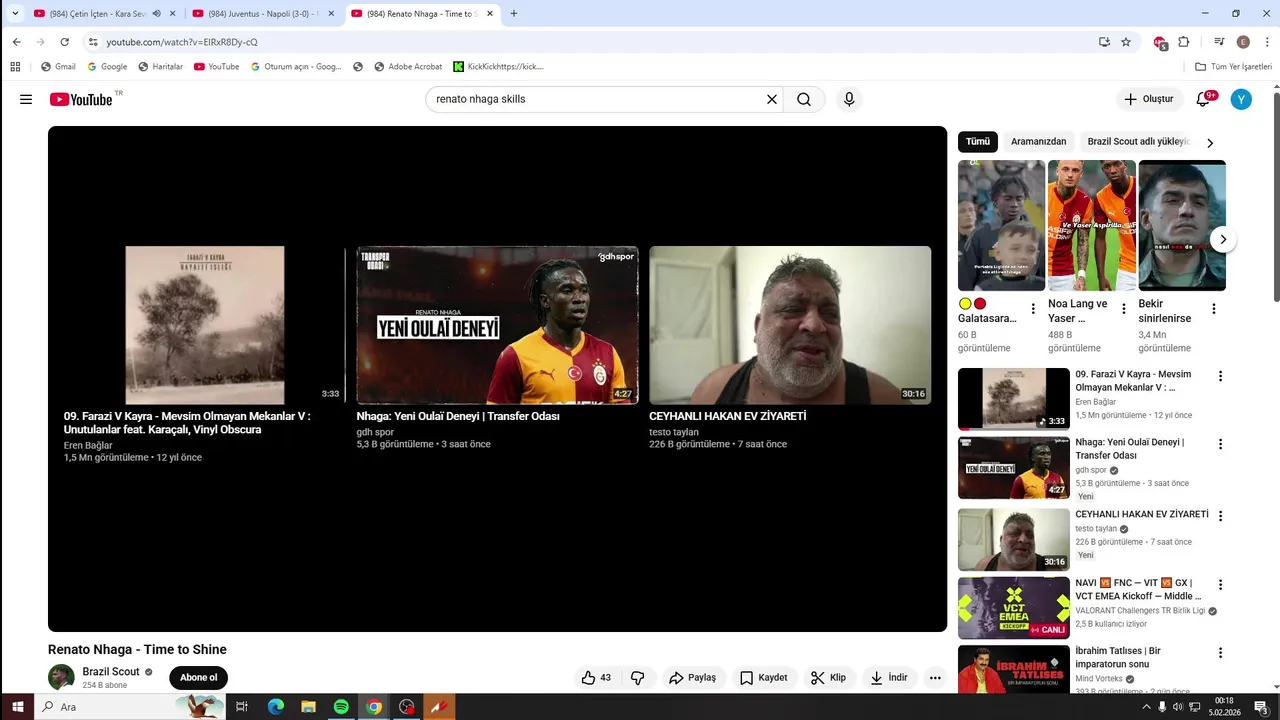Go to the YouTube home logo

pos(81,99)
